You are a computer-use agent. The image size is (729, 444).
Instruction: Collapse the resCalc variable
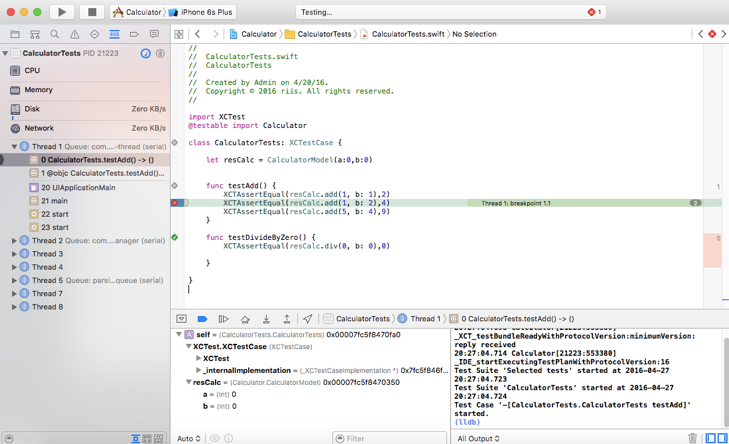point(188,382)
